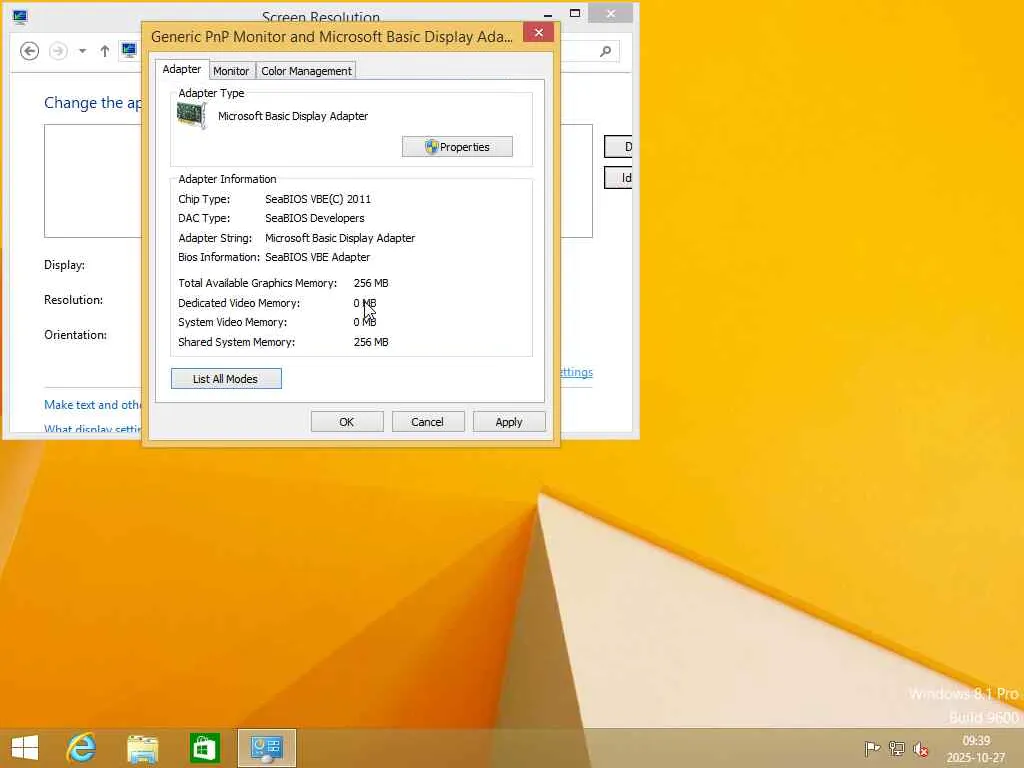Screen dimensions: 1024x768
Task: Click the 'SeaBIOS Developers' DAC type value
Action: click(x=315, y=218)
